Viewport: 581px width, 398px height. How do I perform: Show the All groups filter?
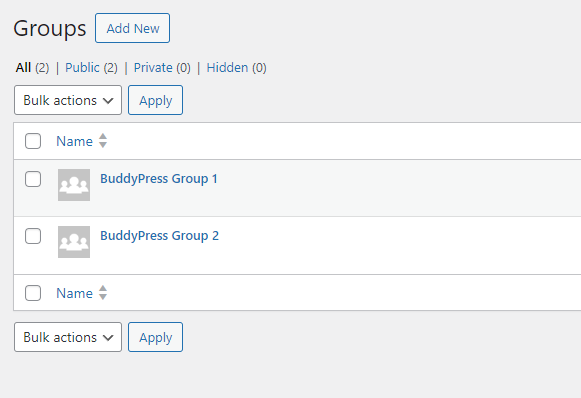tap(23, 67)
